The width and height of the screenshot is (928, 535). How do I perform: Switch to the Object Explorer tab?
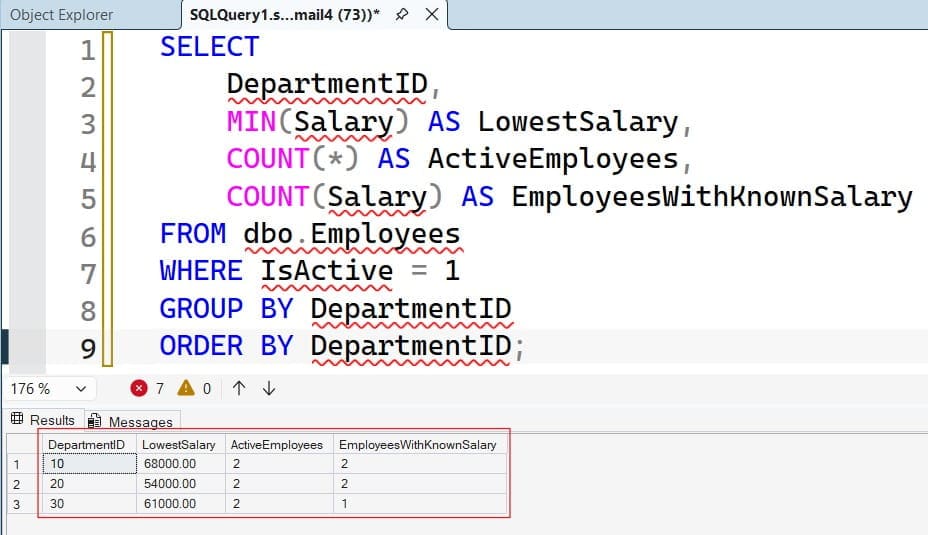[x=62, y=15]
